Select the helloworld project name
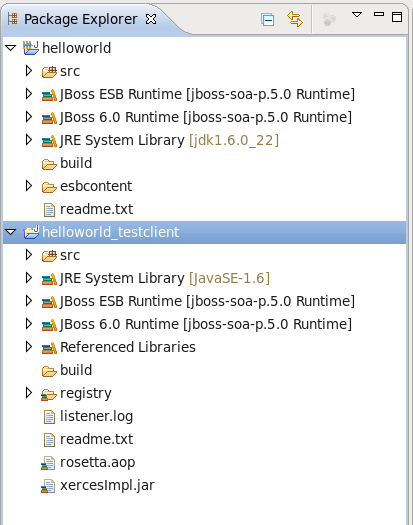The width and height of the screenshot is (413, 525). (76, 48)
